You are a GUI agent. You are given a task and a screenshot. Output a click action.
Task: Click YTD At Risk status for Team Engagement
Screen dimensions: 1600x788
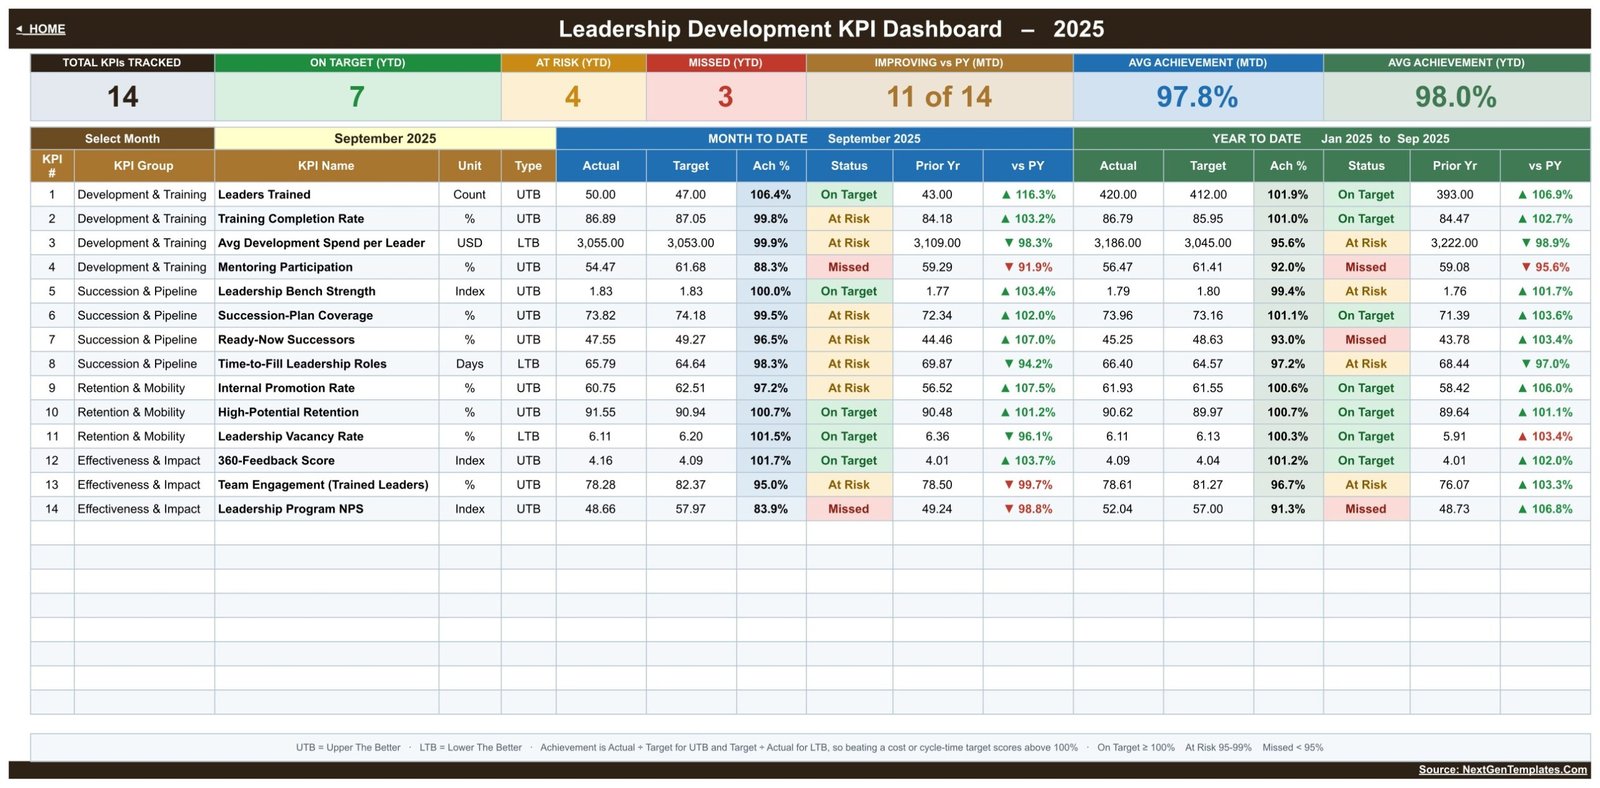[1366, 485]
